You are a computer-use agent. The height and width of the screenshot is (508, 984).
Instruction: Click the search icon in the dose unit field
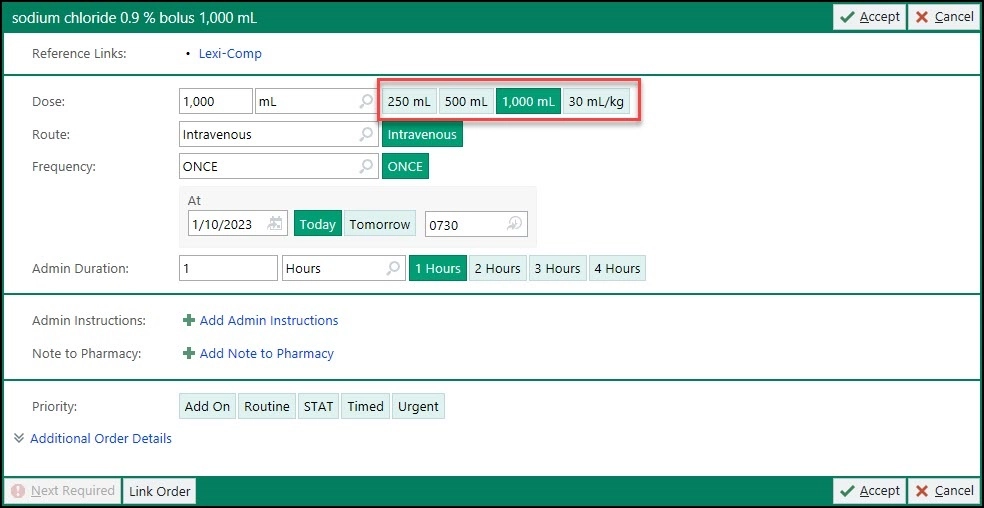tap(366, 101)
